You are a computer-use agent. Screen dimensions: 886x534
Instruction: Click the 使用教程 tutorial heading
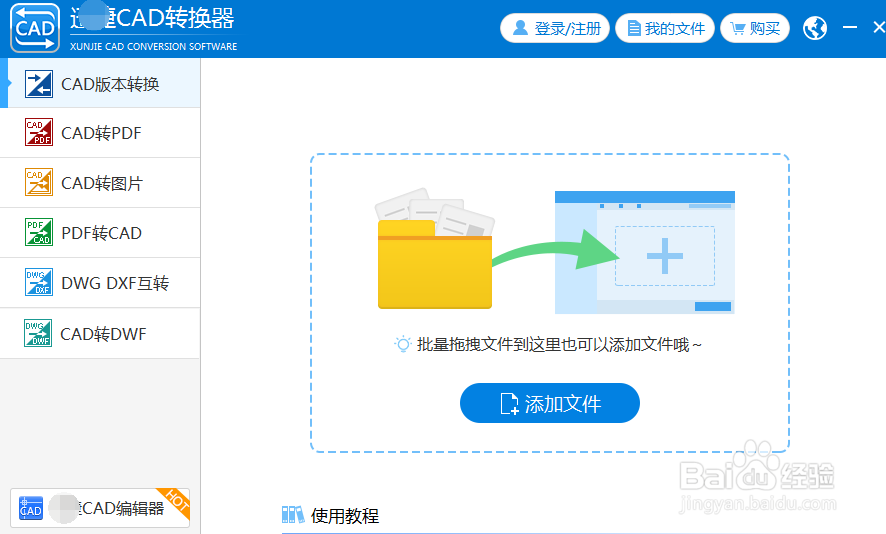pos(345,515)
